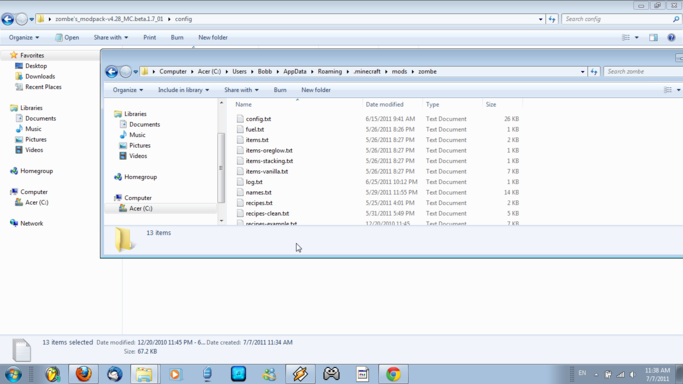Viewport: 683px width, 384px height.
Task: Open Include in library dropdown
Action: [183, 90]
